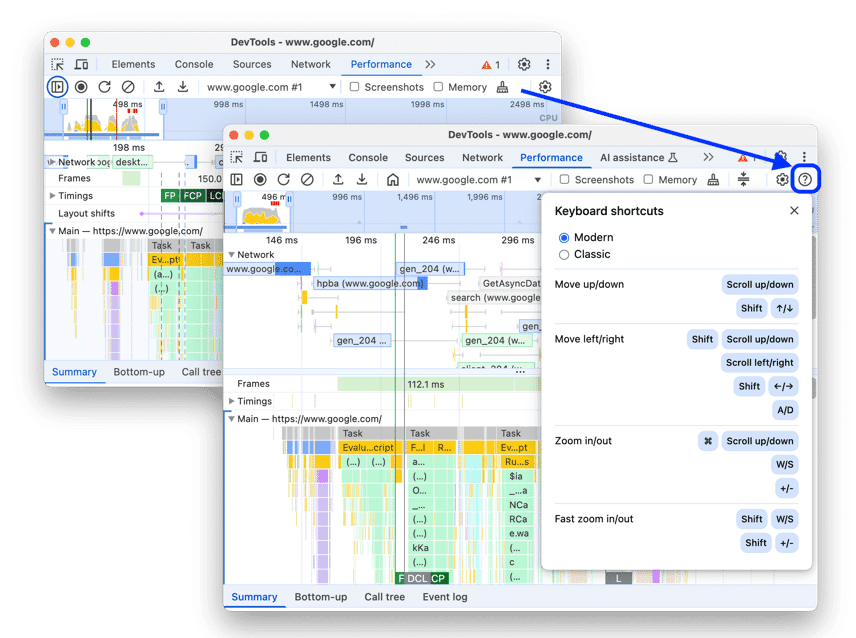Open Network tab in back window

click(311, 64)
